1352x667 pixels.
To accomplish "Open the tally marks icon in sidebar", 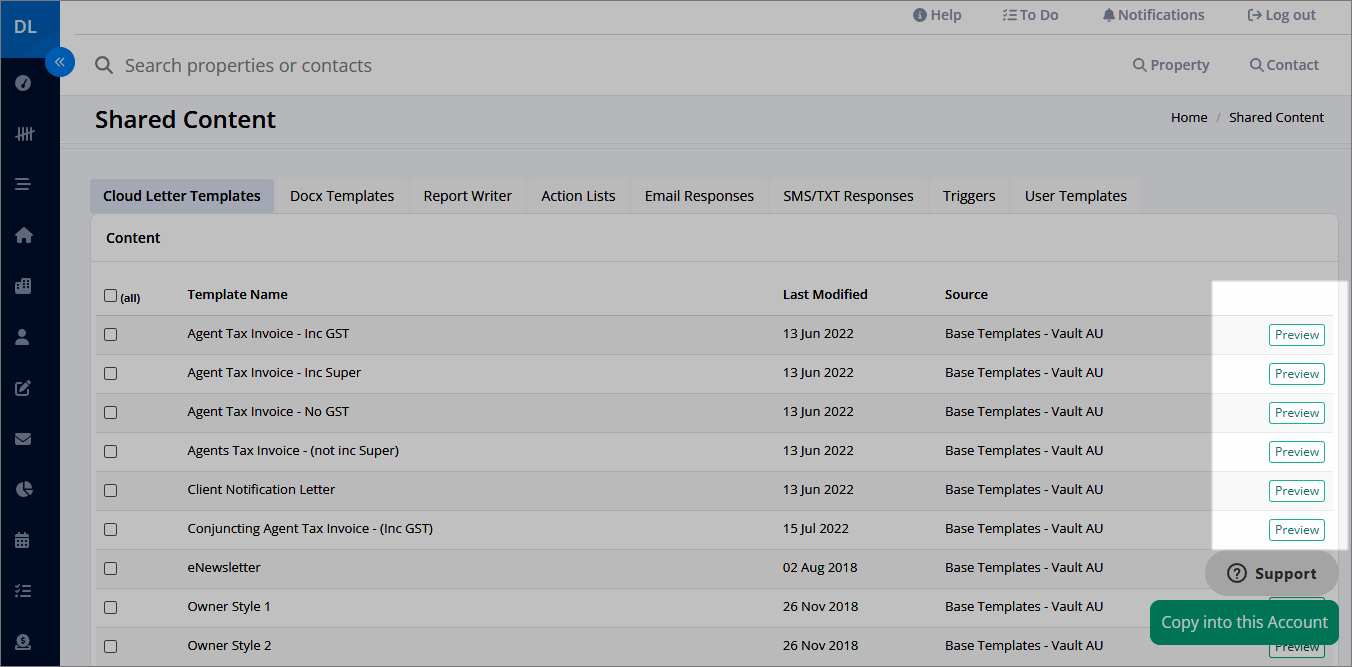I will (x=25, y=133).
